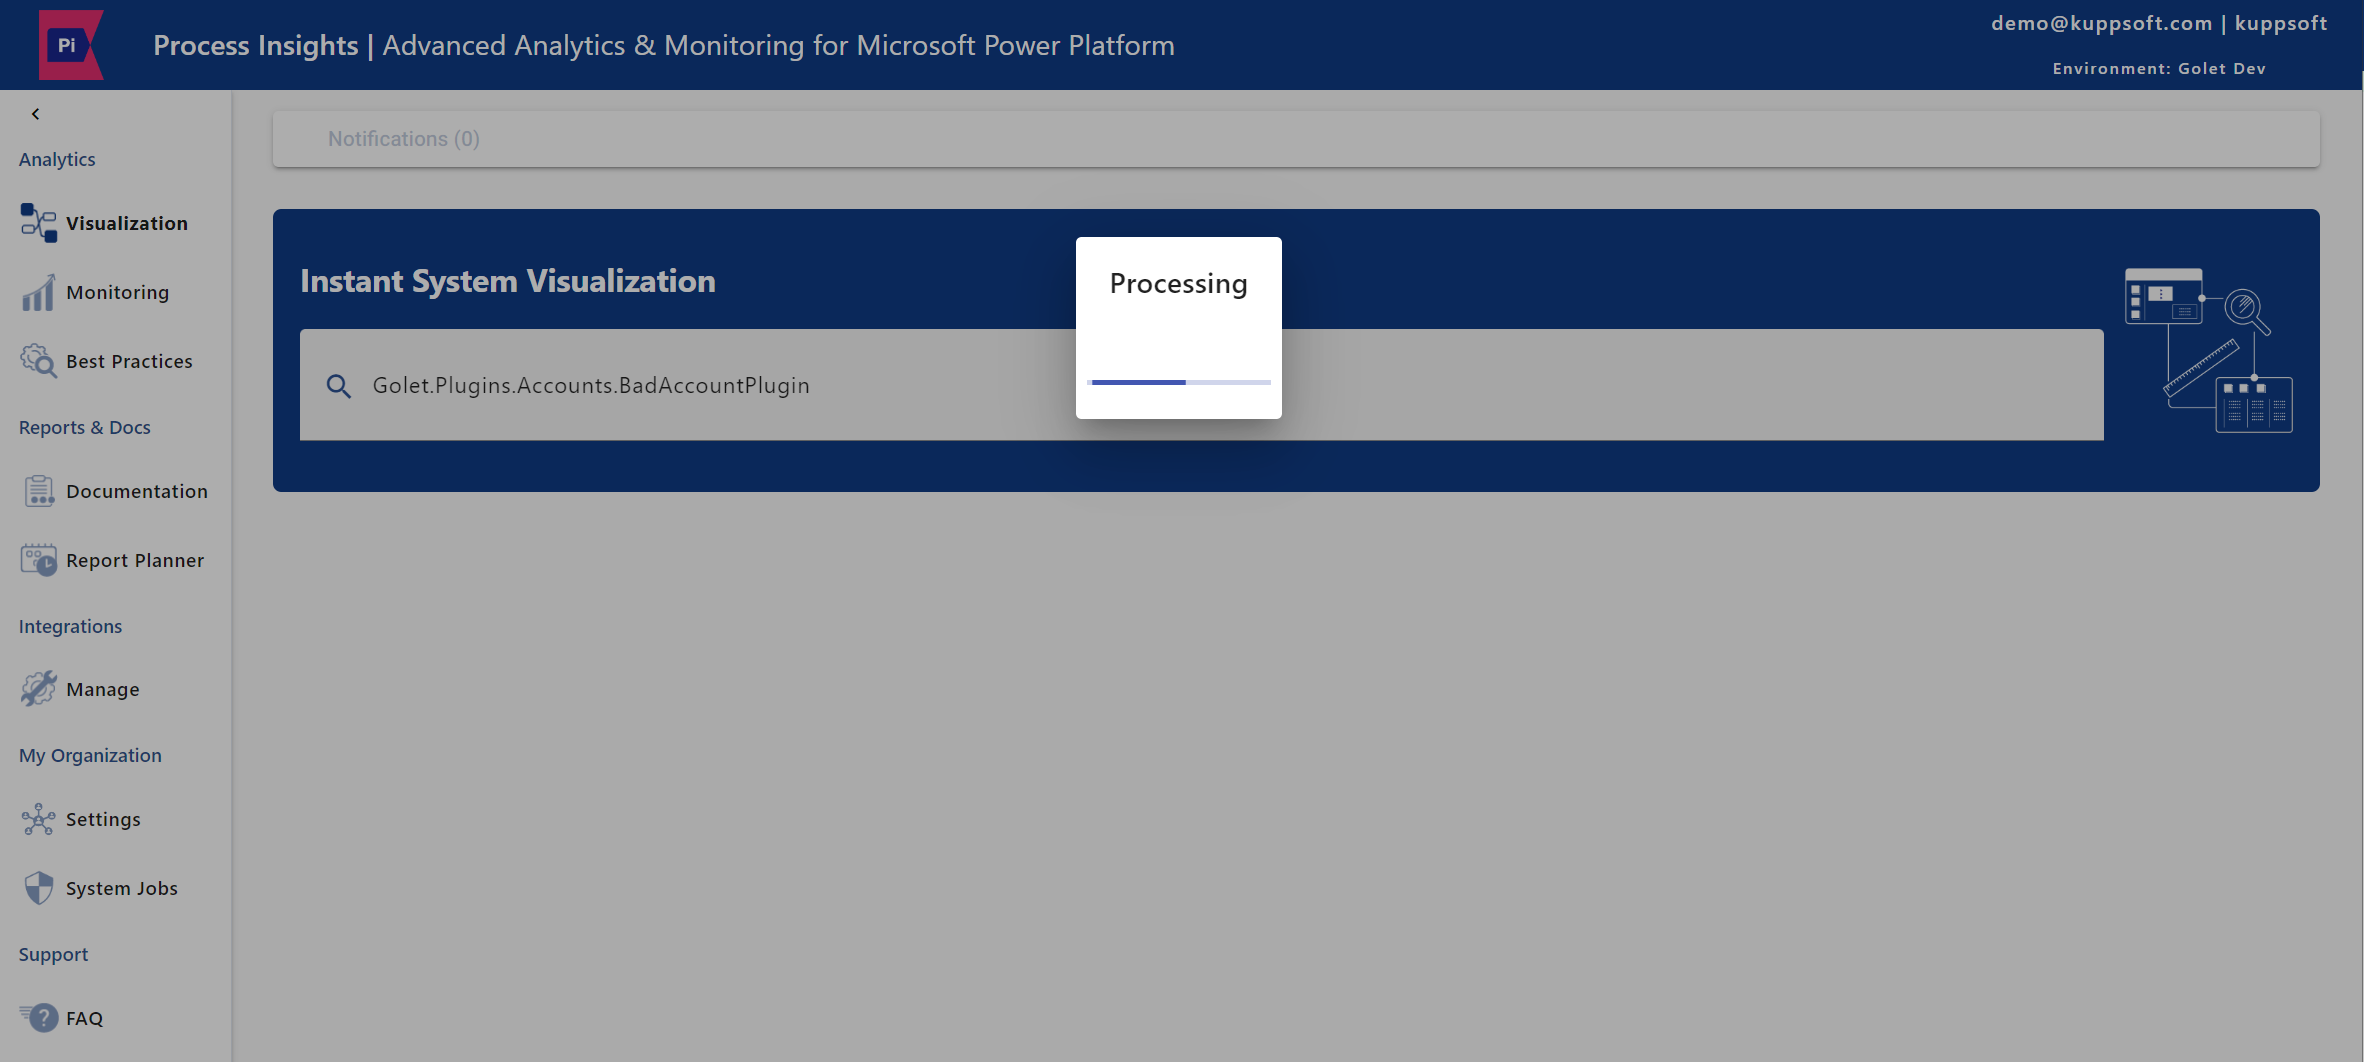Click the Monitoring bar chart icon
The width and height of the screenshot is (2364, 1062).
[39, 292]
